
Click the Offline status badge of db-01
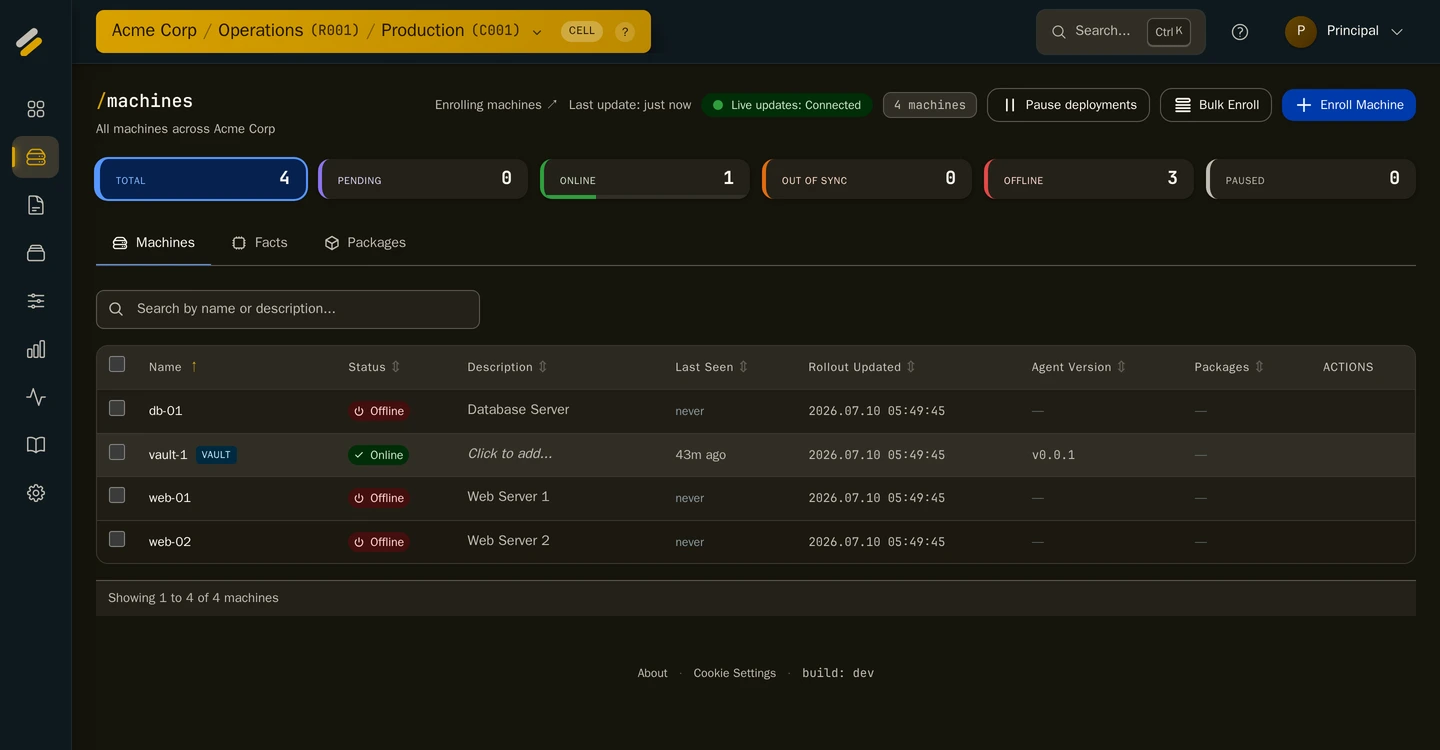(x=379, y=411)
